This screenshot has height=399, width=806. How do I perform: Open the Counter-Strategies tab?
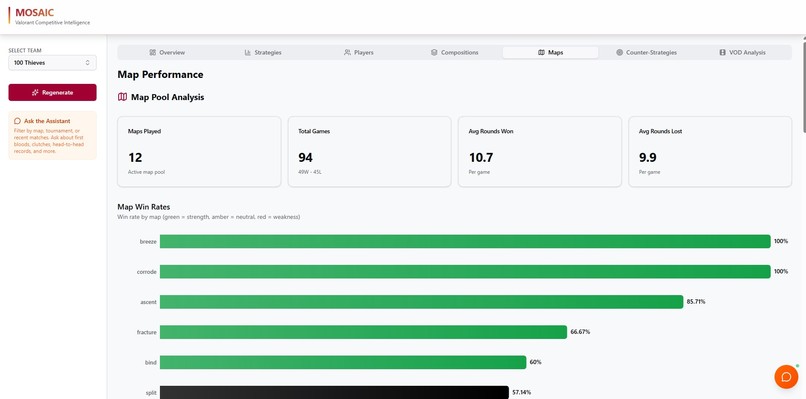[x=646, y=52]
